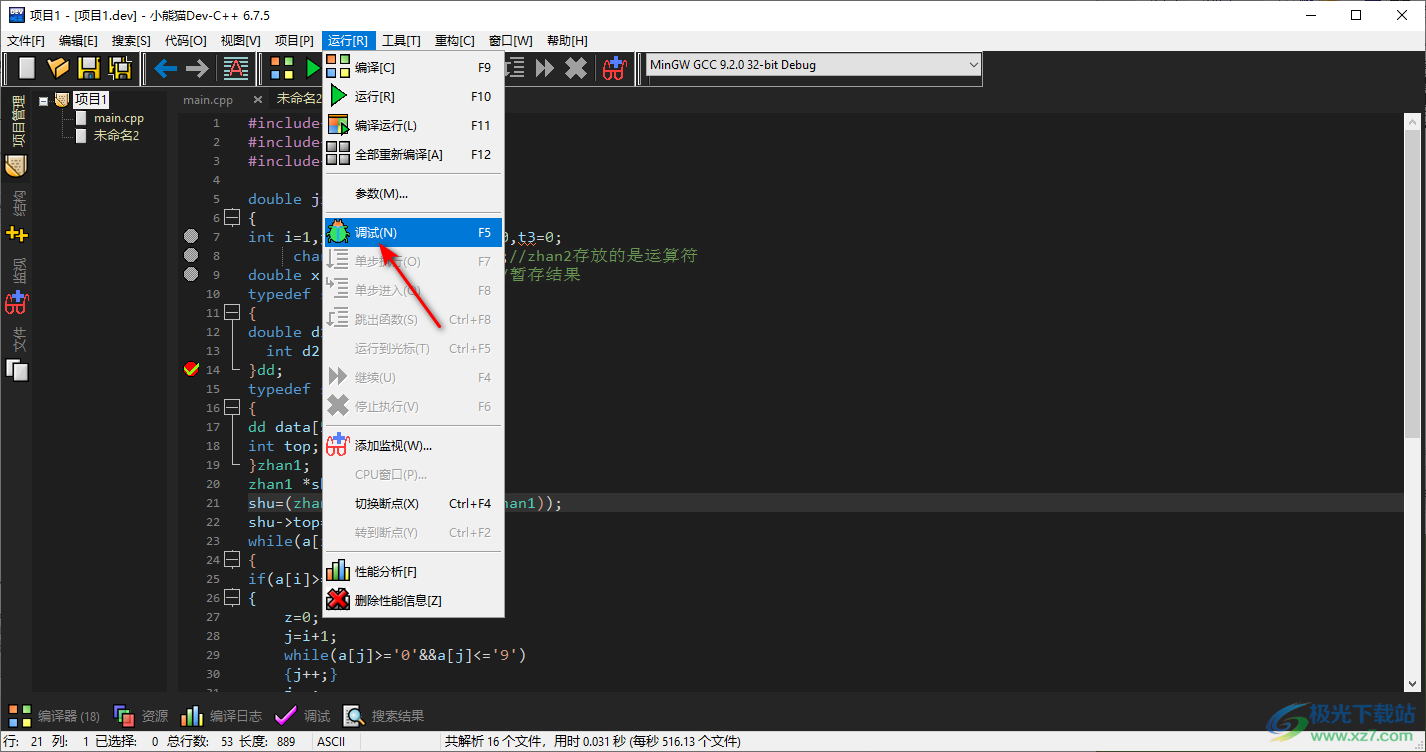Select 未命名2 in project tree

(x=116, y=135)
